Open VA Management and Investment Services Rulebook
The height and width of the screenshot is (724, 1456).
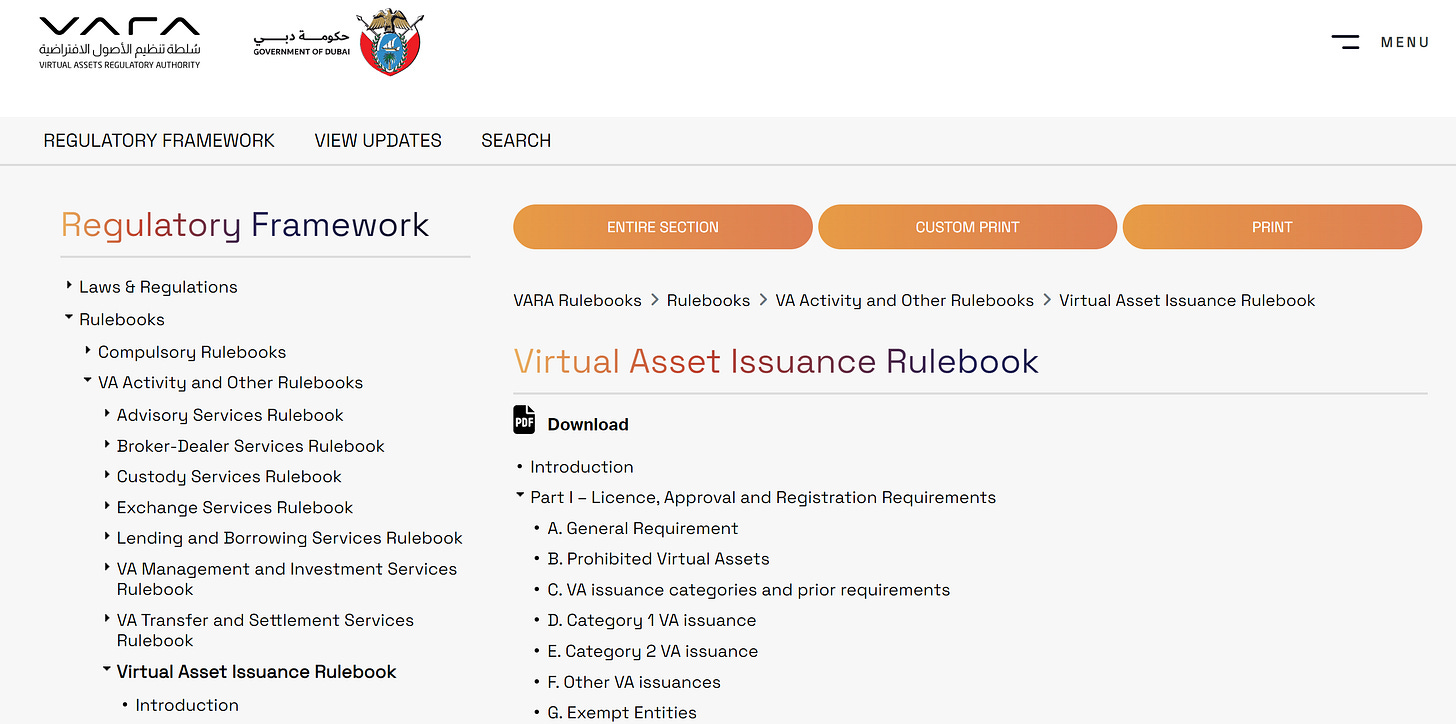[287, 579]
